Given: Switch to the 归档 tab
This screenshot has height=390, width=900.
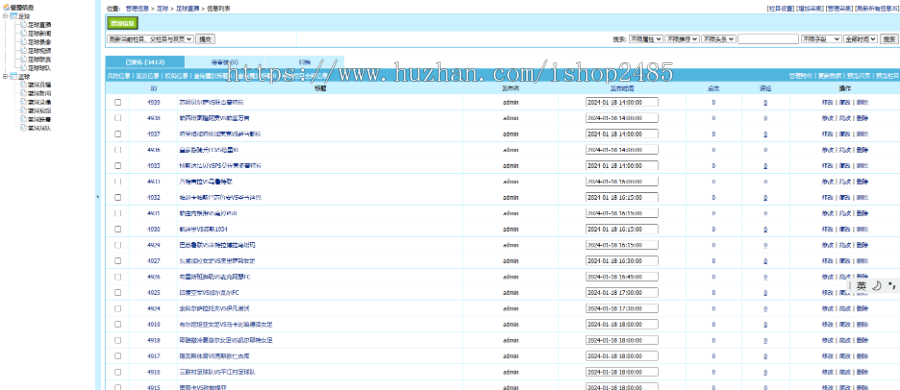Looking at the screenshot, I should tap(305, 61).
